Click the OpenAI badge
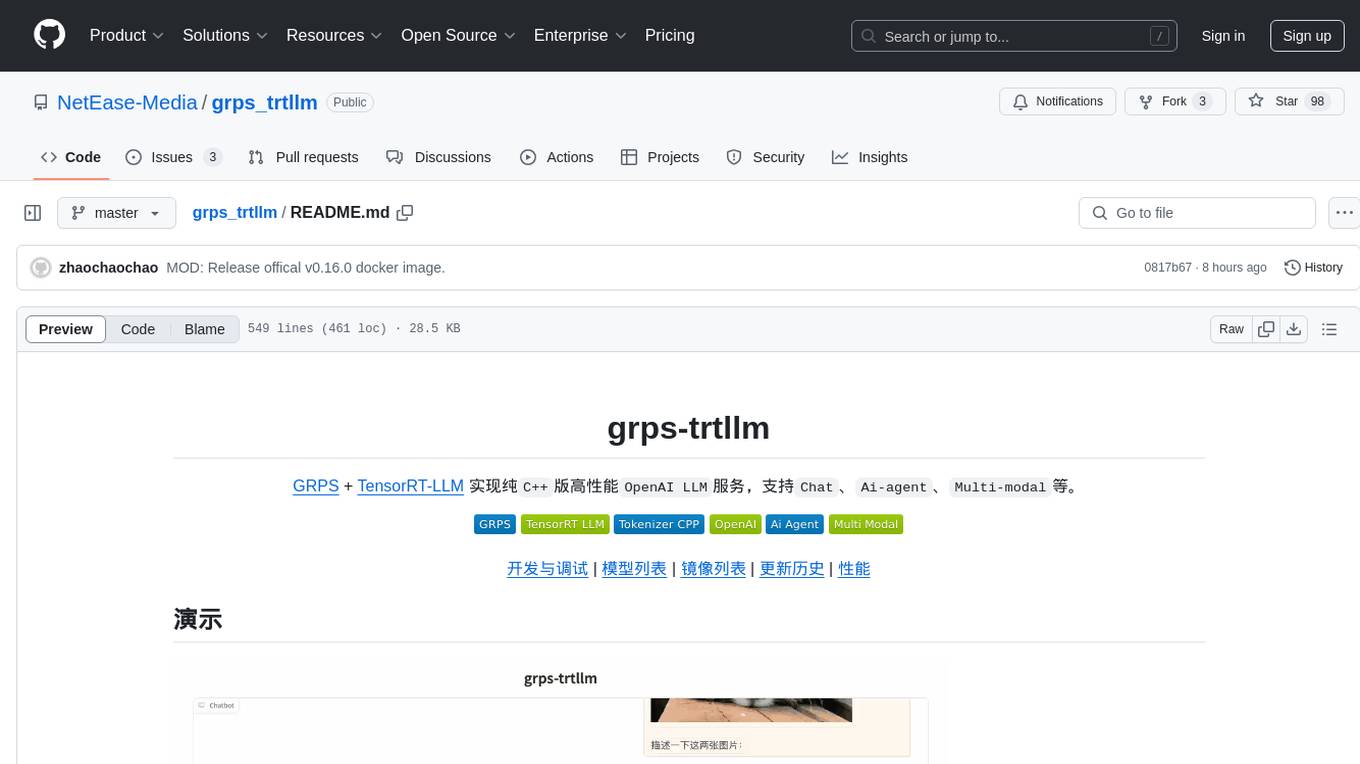Screen dimensions: 1360x764 click(x=735, y=524)
